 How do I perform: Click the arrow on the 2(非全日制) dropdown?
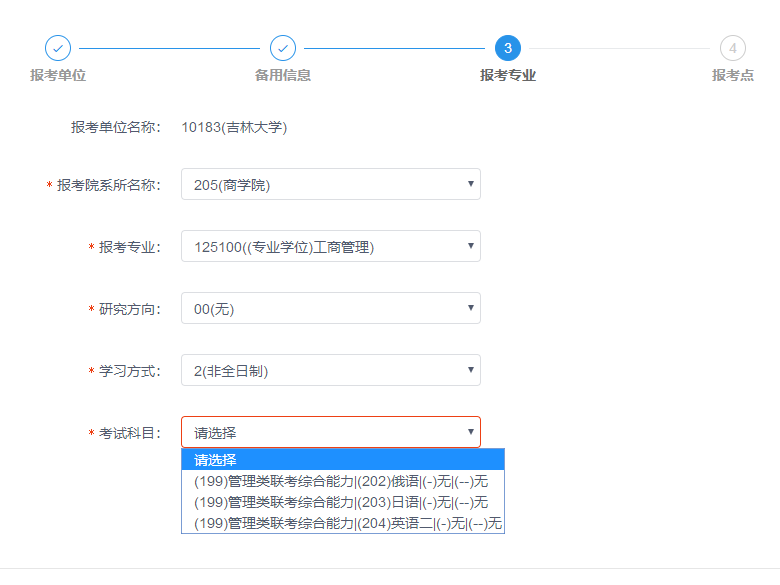coord(470,370)
